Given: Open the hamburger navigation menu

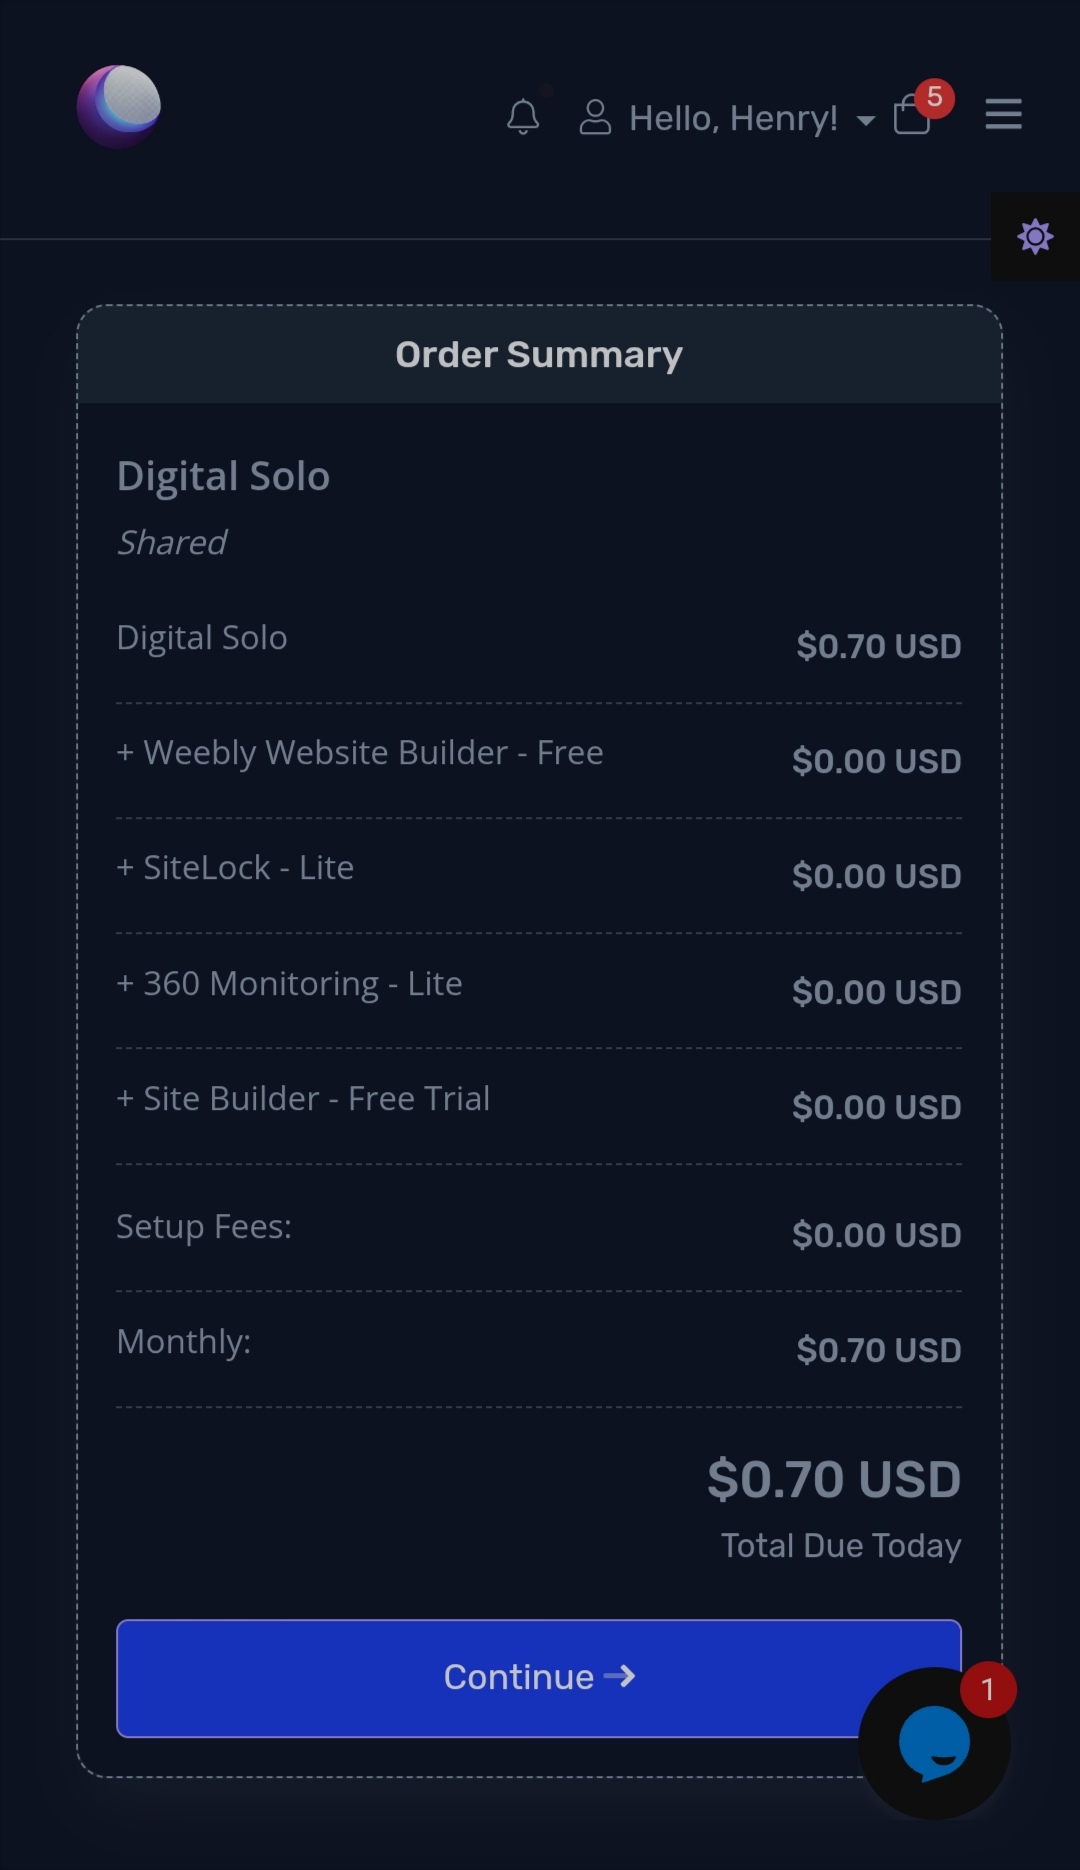Looking at the screenshot, I should [x=1003, y=116].
